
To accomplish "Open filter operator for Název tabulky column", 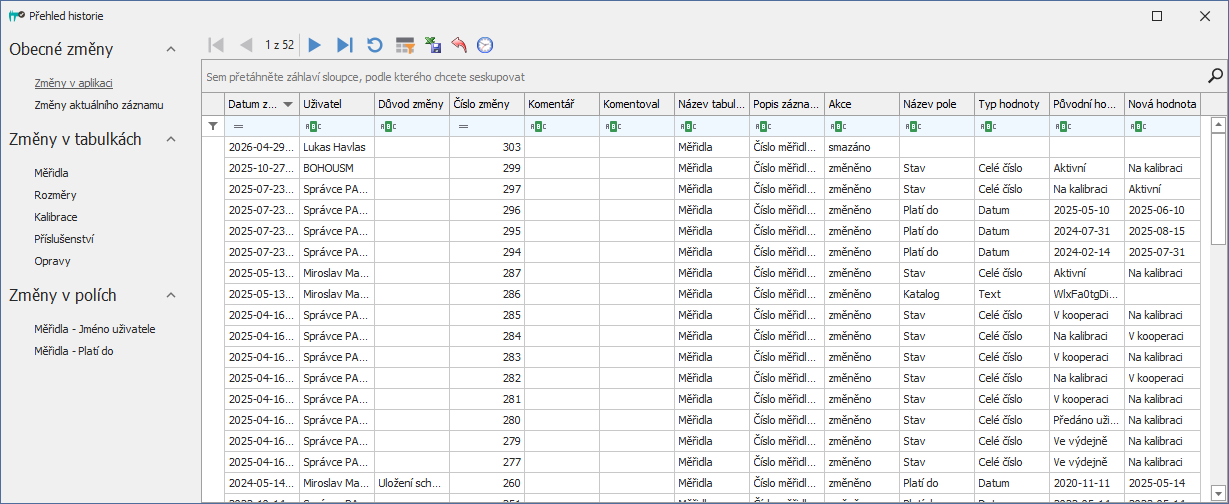I will tap(687, 126).
